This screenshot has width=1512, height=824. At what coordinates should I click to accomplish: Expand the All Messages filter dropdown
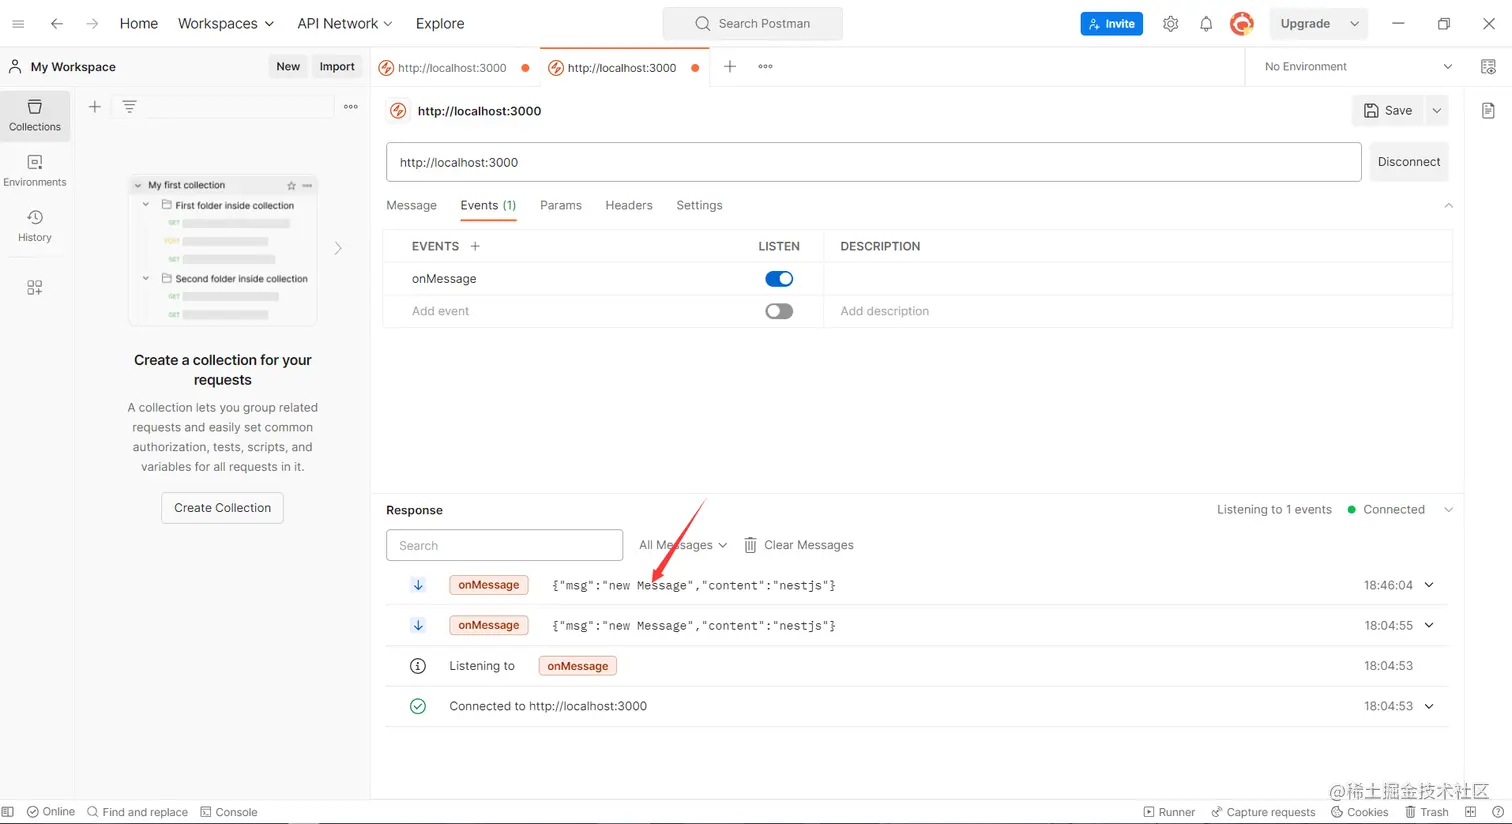click(x=683, y=545)
